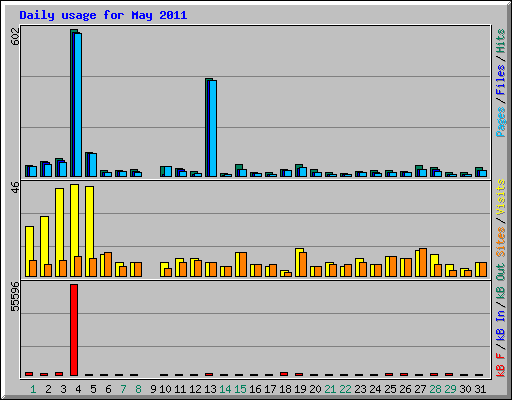Screen dimensions: 512x400
Task: Click day label 11 on the x-axis
Action: click(180, 389)
